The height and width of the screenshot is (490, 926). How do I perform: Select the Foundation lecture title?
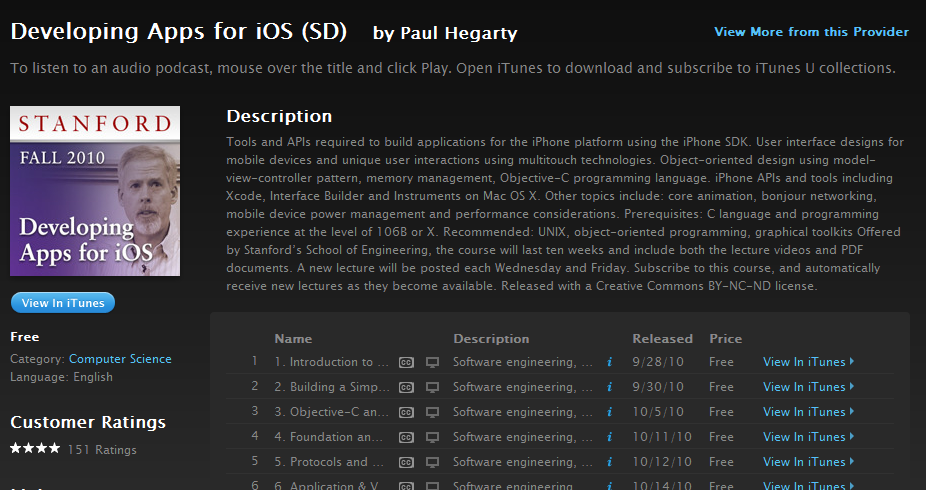click(331, 437)
